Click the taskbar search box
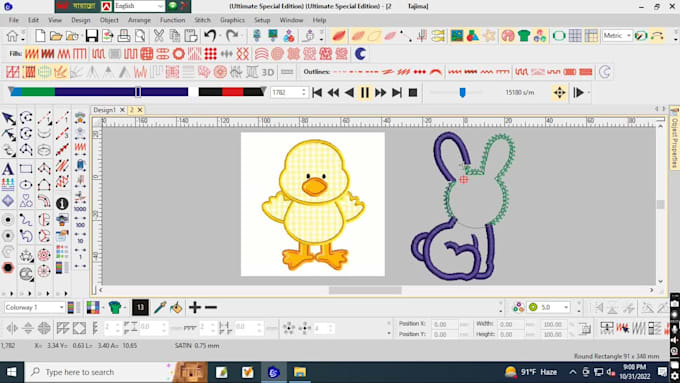This screenshot has width=680, height=383. coord(98,372)
